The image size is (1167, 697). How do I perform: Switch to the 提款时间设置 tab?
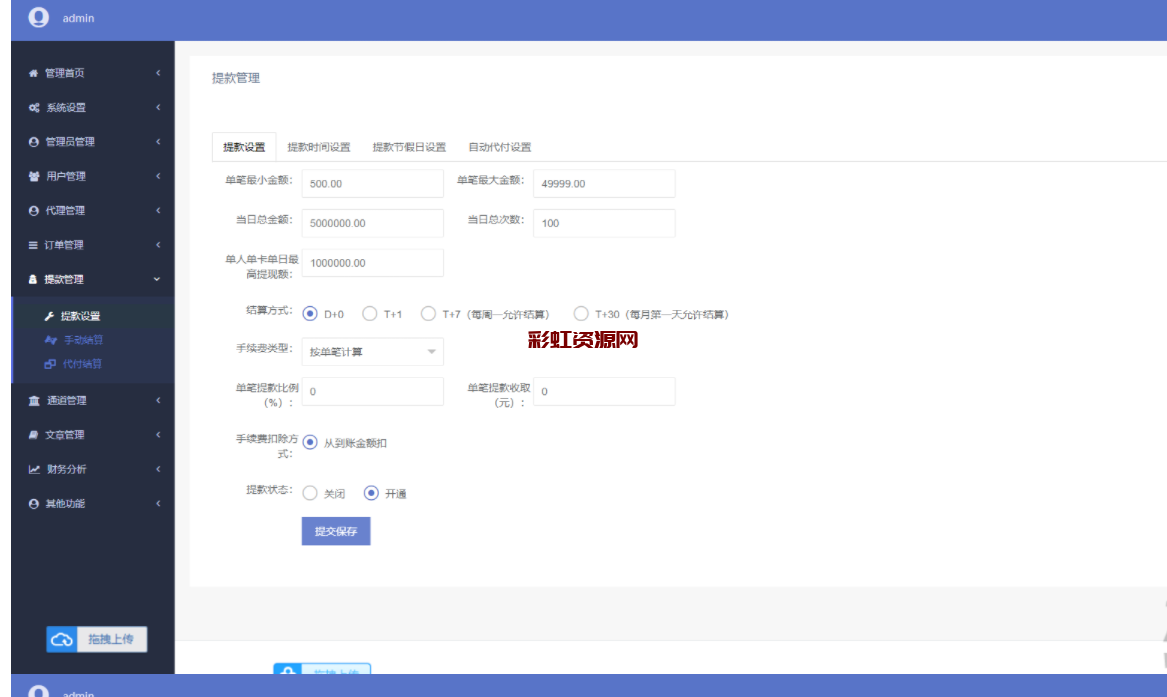coord(319,147)
